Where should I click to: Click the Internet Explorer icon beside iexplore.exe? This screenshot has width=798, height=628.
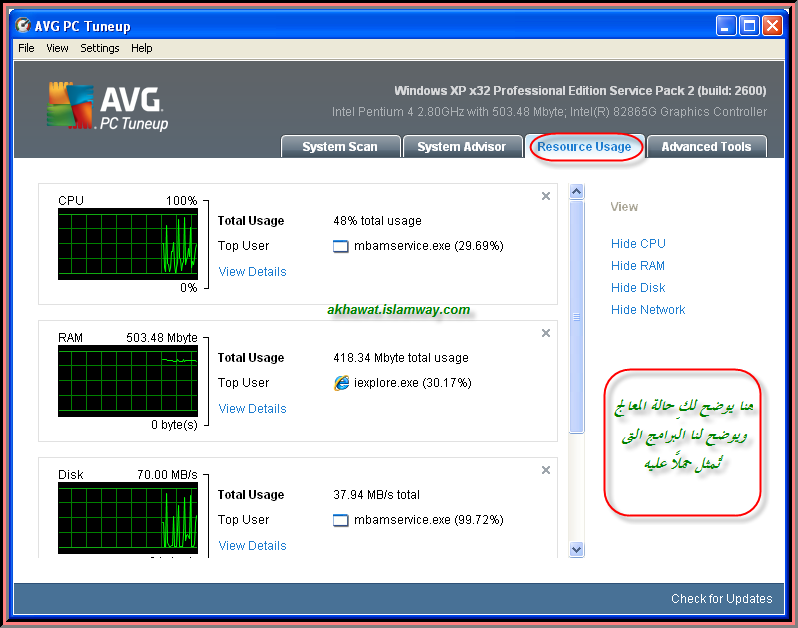point(341,383)
